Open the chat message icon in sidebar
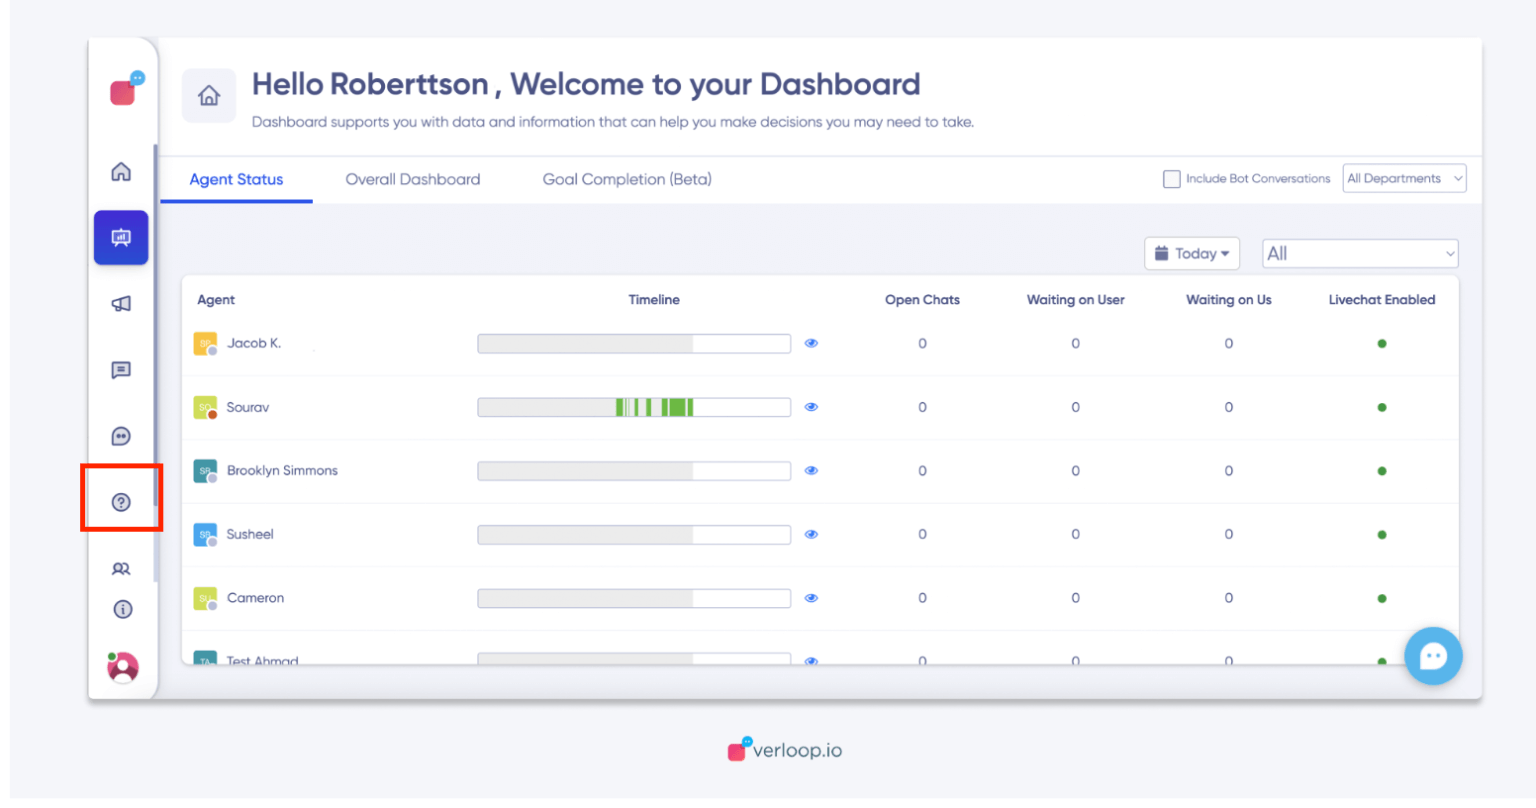1536x808 pixels. coord(121,370)
